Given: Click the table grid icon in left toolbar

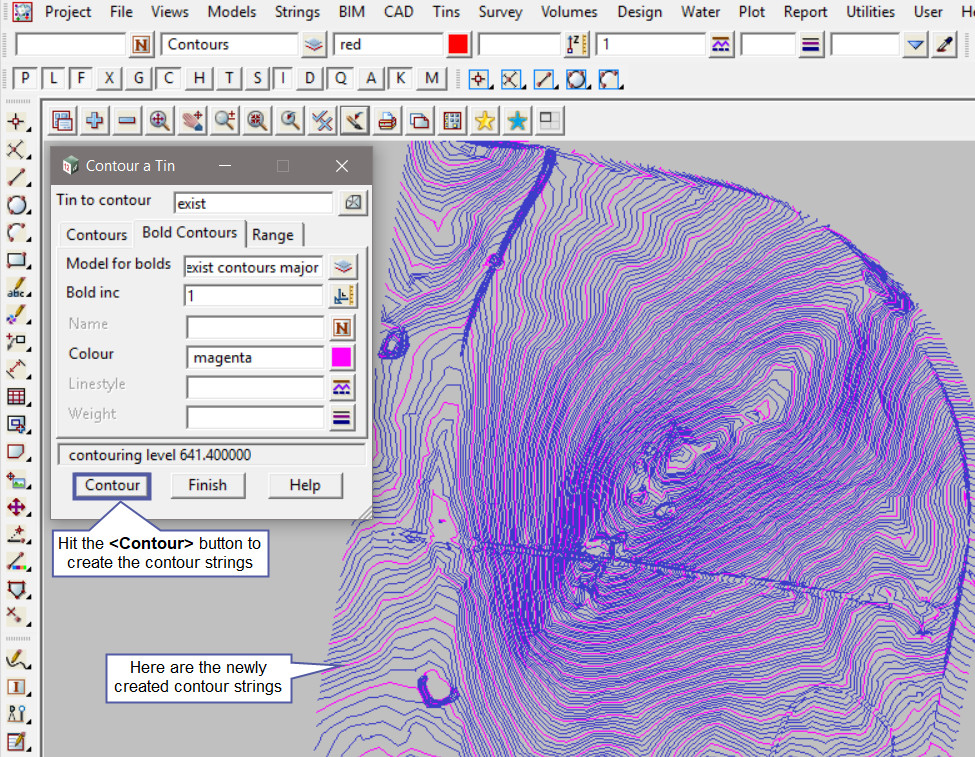Looking at the screenshot, I should tap(16, 397).
